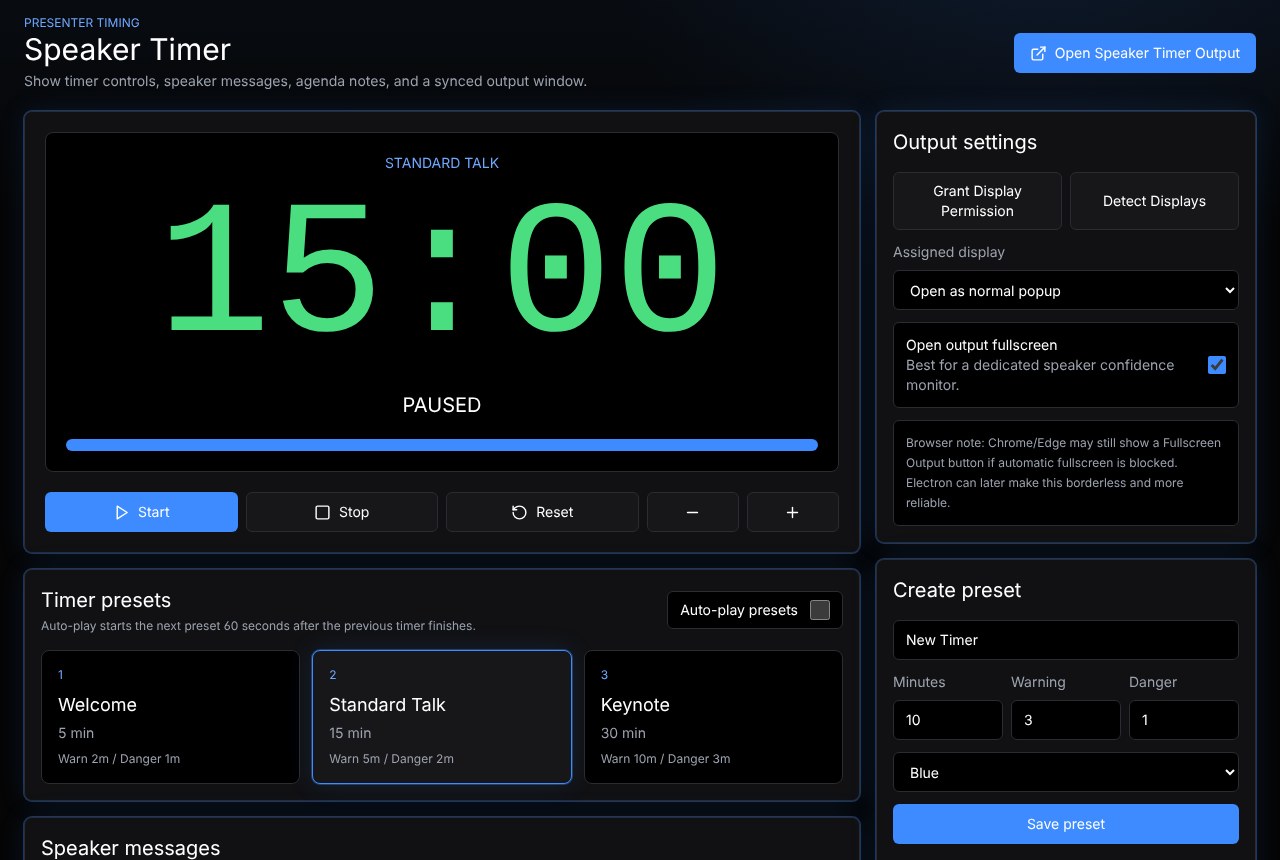
Task: Click the 'Output settings' heading
Action: click(x=965, y=142)
